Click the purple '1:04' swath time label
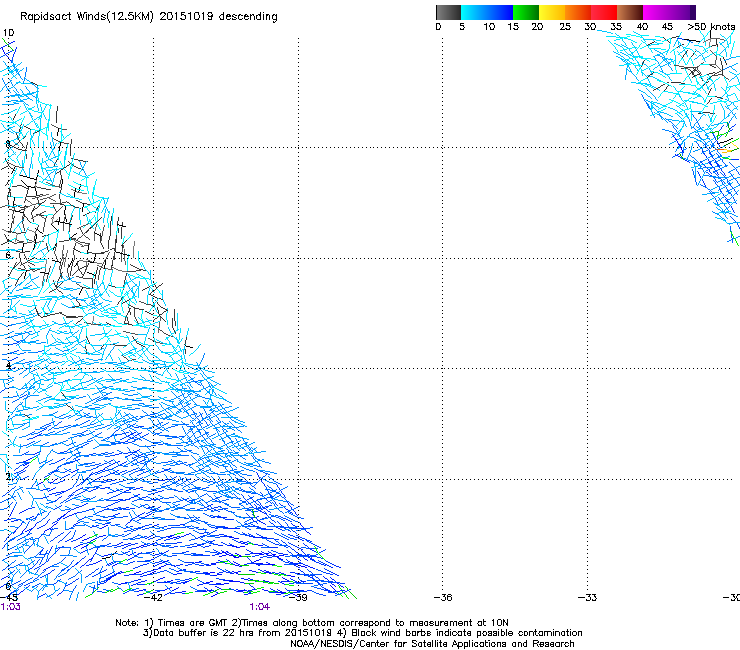 (260, 607)
